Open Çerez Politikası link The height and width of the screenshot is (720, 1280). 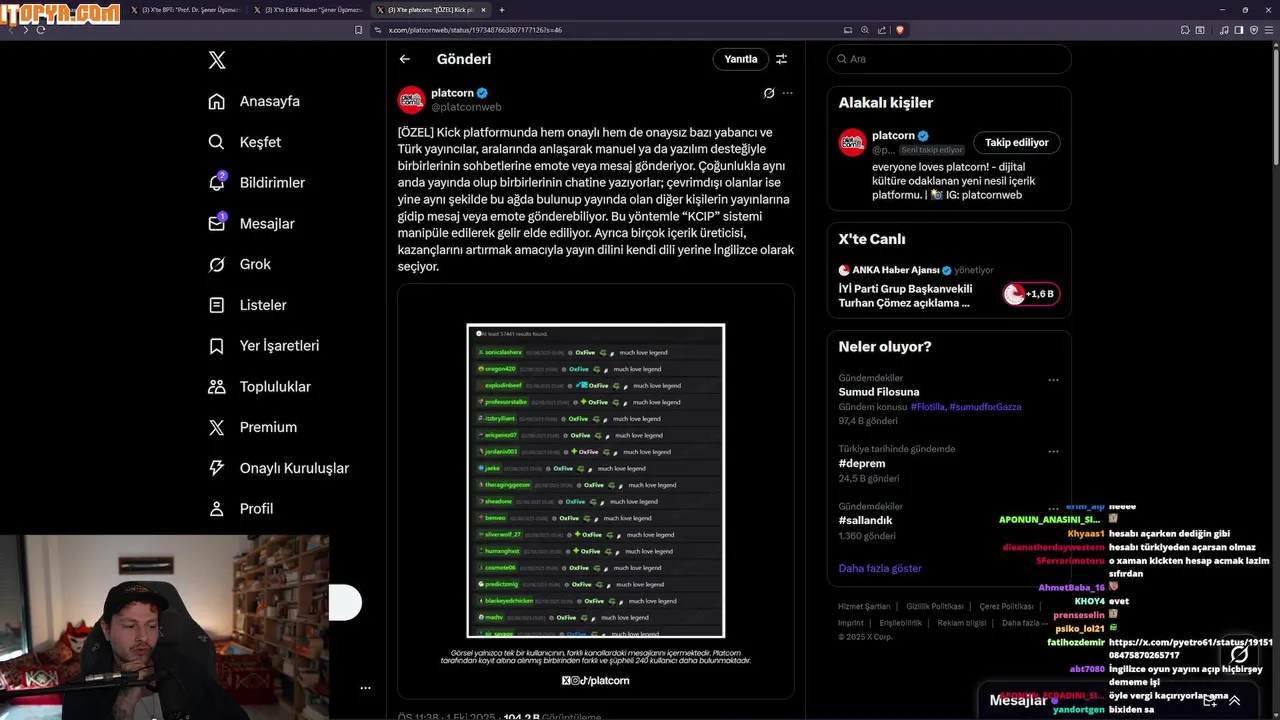(x=1006, y=606)
